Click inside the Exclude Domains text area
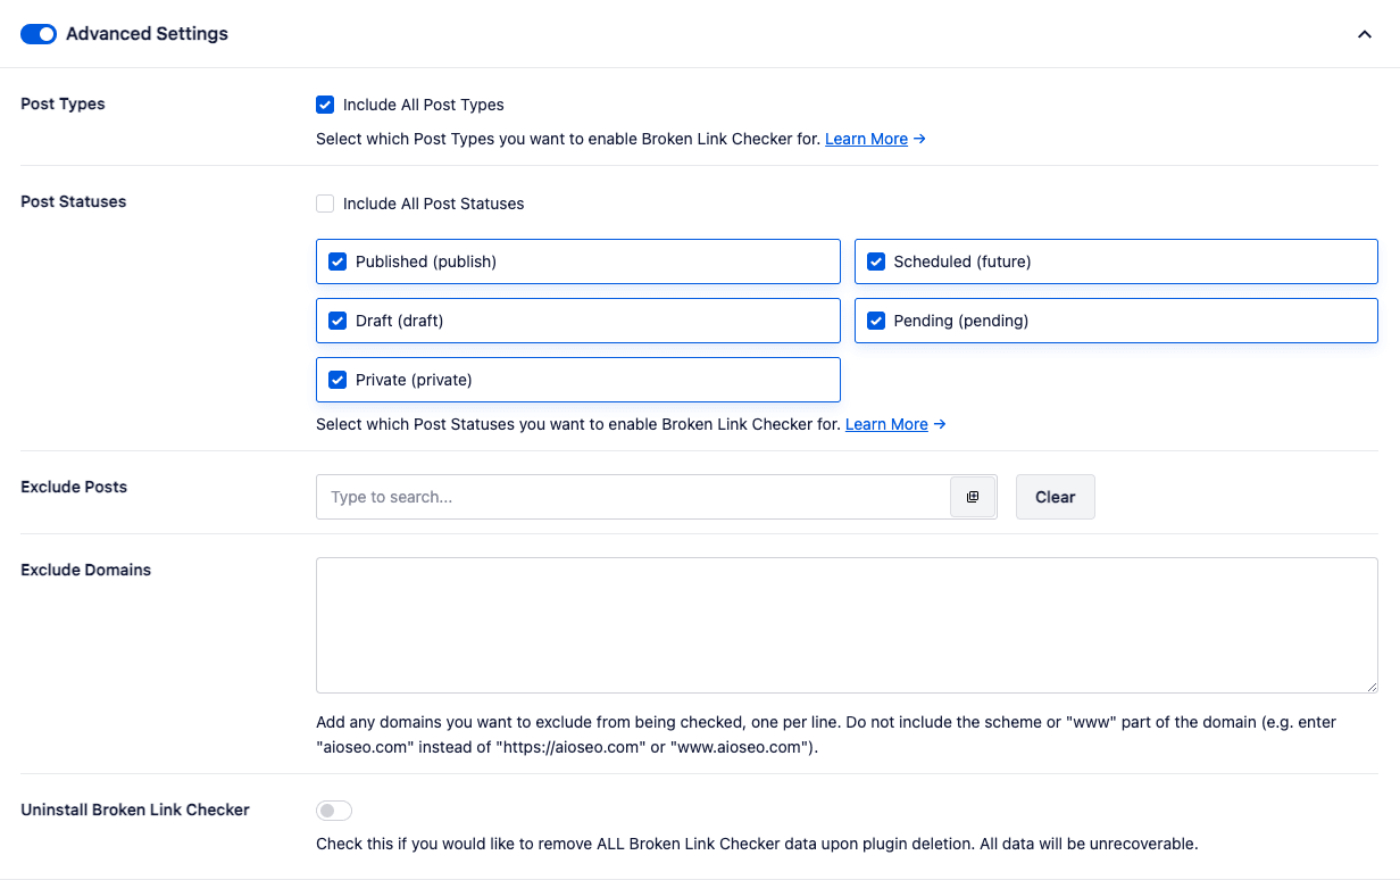This screenshot has width=1400, height=880. point(847,625)
